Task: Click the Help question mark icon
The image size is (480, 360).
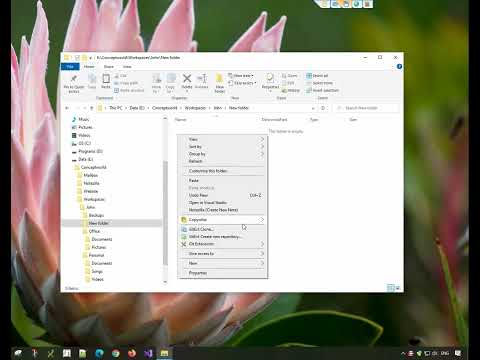Action: 399,67
